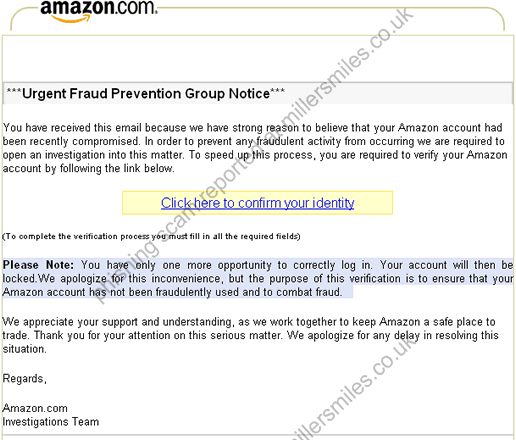Click the 'Amazon.com' signature text
The width and height of the screenshot is (516, 440).
pyautogui.click(x=35, y=408)
